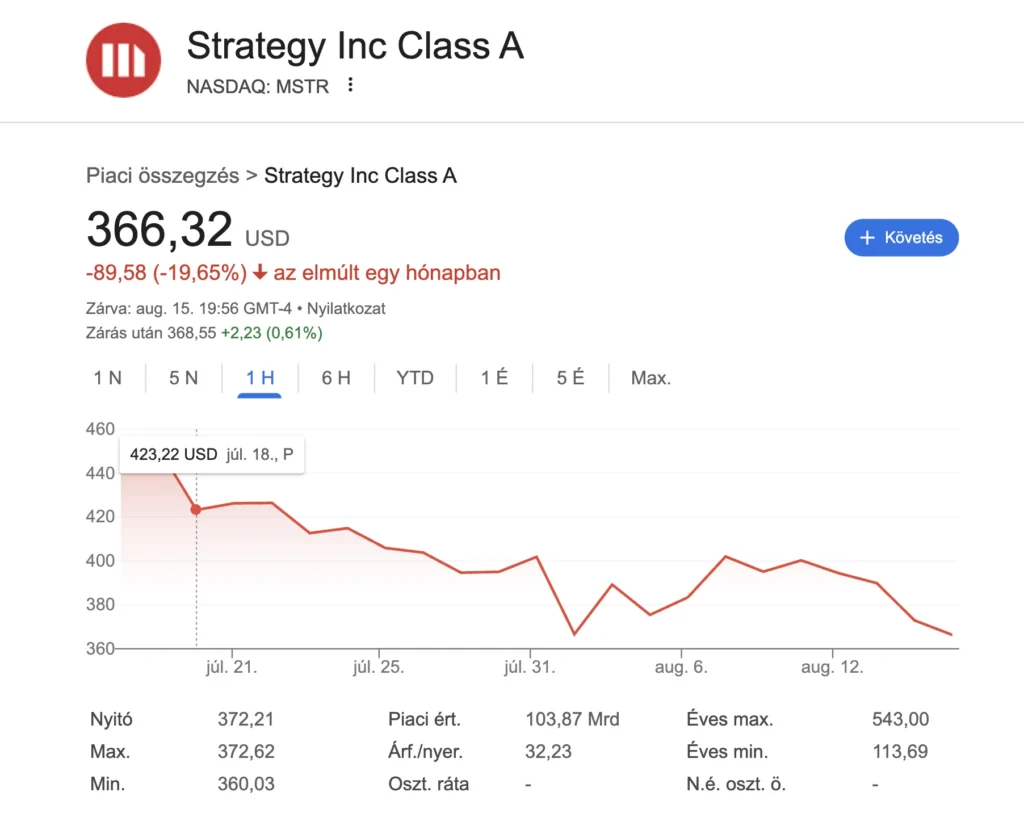Select the 5 É time range tab

coord(570,378)
